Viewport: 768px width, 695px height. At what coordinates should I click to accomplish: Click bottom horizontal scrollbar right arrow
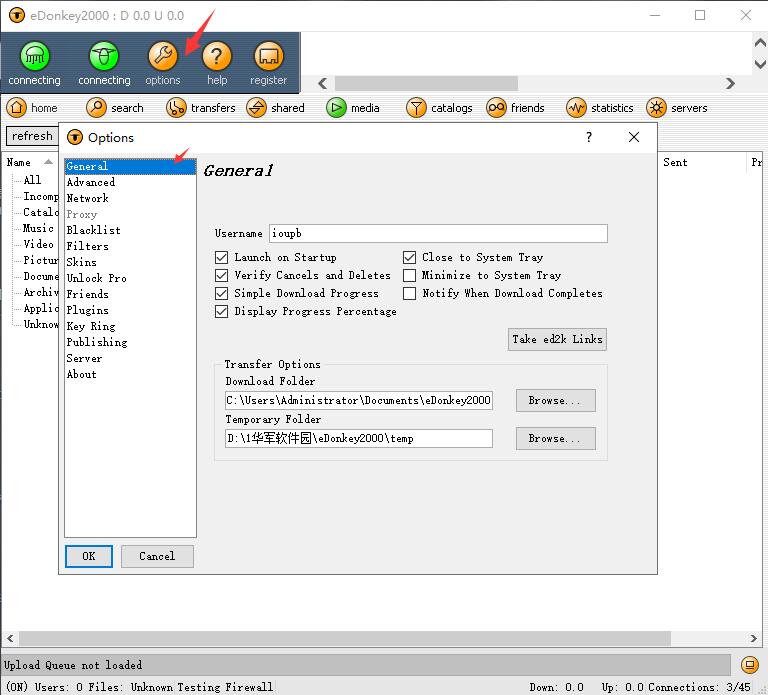pyautogui.click(x=753, y=639)
